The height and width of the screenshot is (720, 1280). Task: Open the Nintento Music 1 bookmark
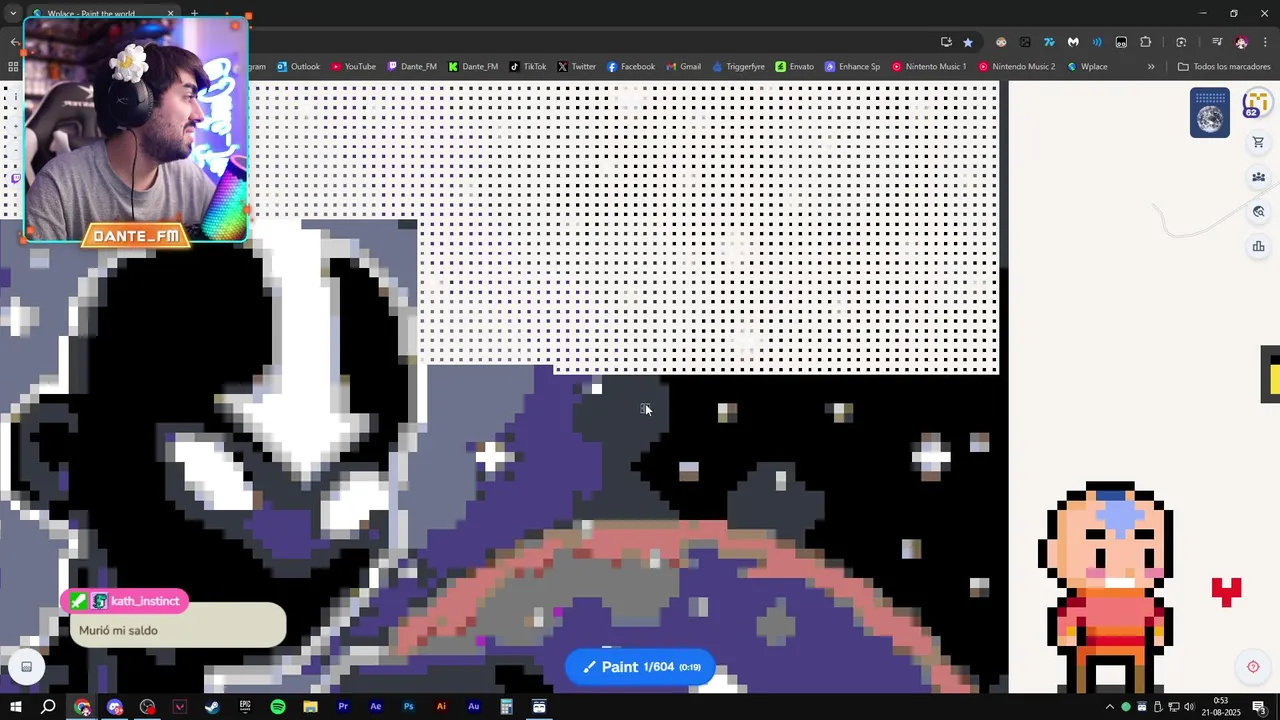pyautogui.click(x=929, y=67)
